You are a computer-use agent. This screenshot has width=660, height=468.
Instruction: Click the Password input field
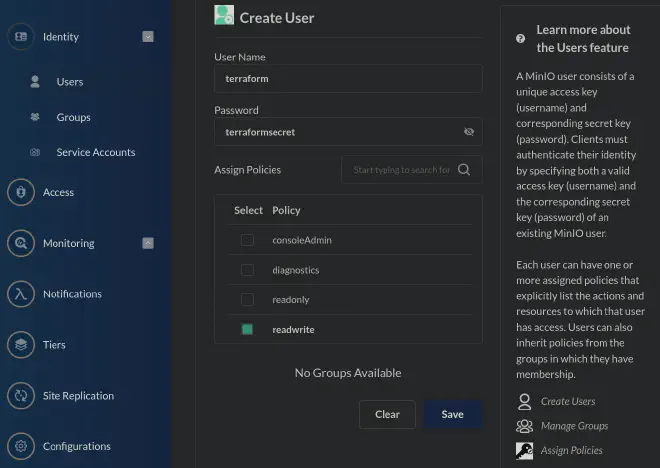[348, 132]
